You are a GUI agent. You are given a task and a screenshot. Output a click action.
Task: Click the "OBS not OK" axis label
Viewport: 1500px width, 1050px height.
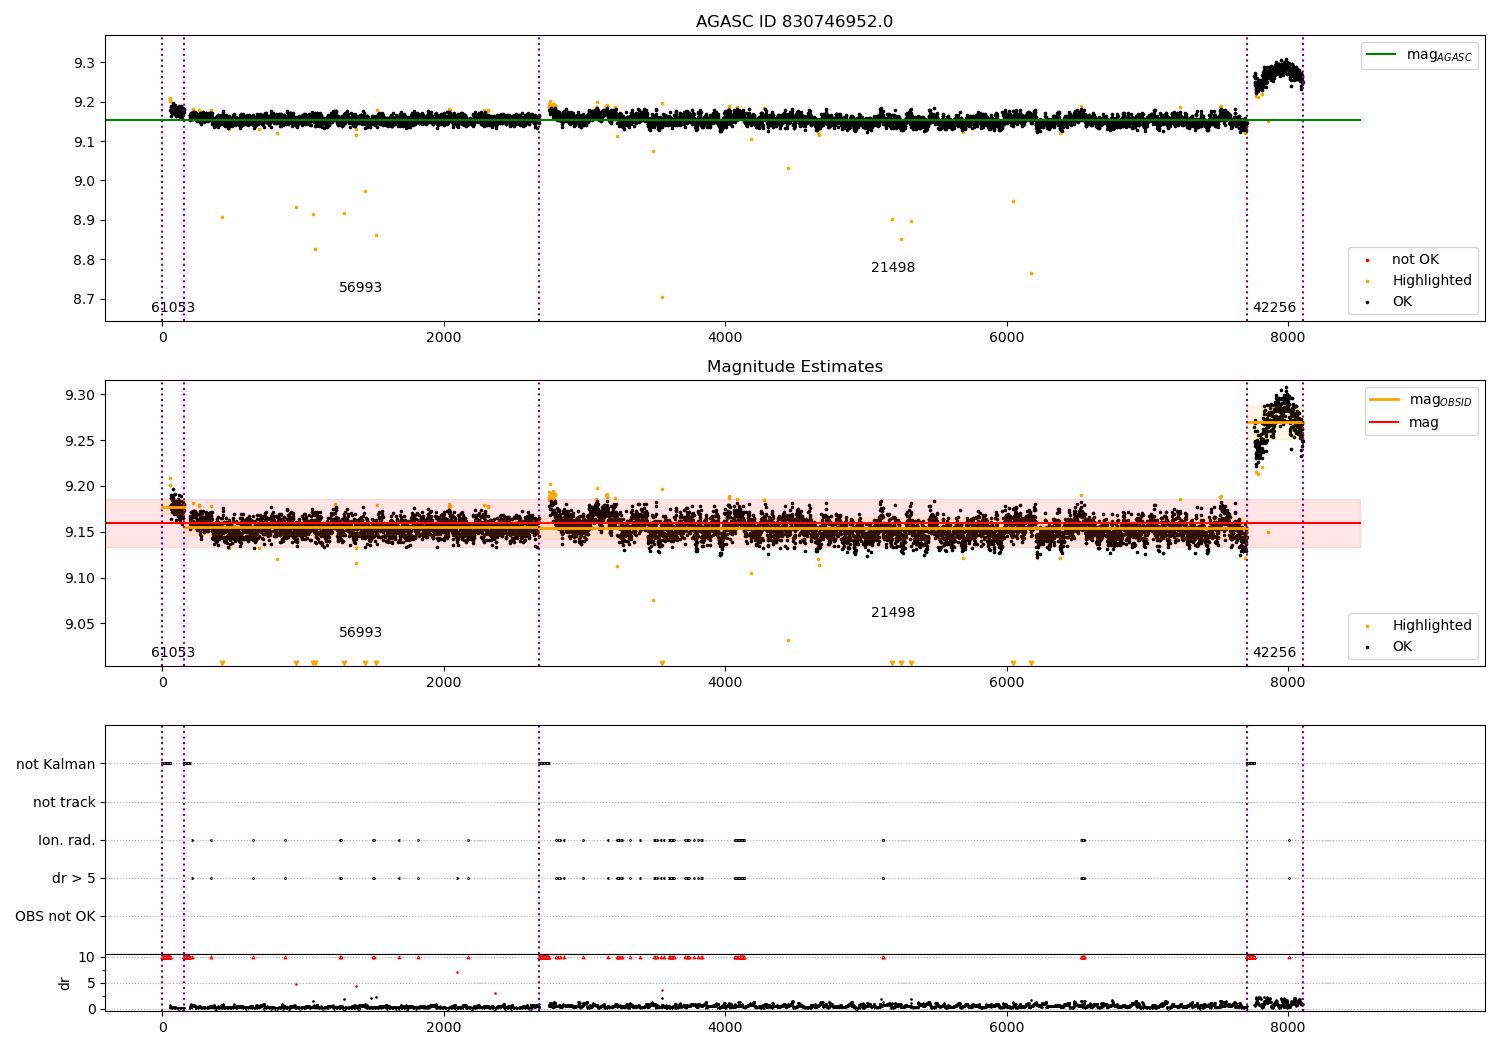coord(55,916)
